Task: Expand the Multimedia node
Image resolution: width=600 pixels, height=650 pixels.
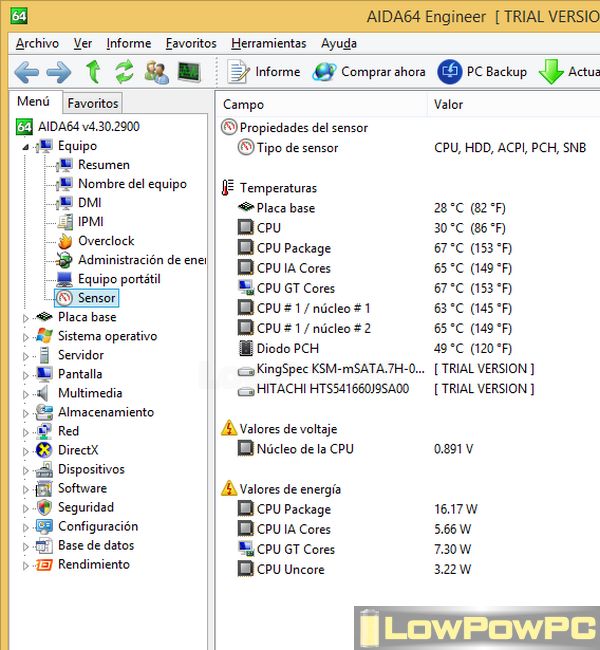Action: [x=26, y=394]
